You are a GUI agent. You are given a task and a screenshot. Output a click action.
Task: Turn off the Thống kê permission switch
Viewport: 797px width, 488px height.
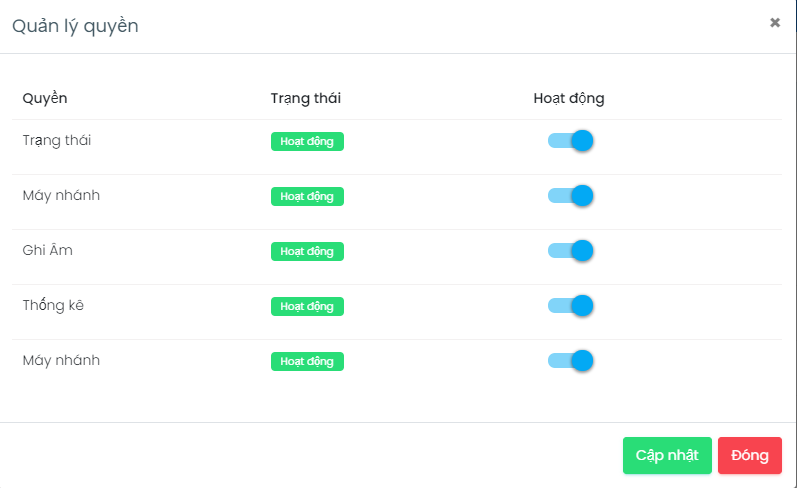pos(571,306)
